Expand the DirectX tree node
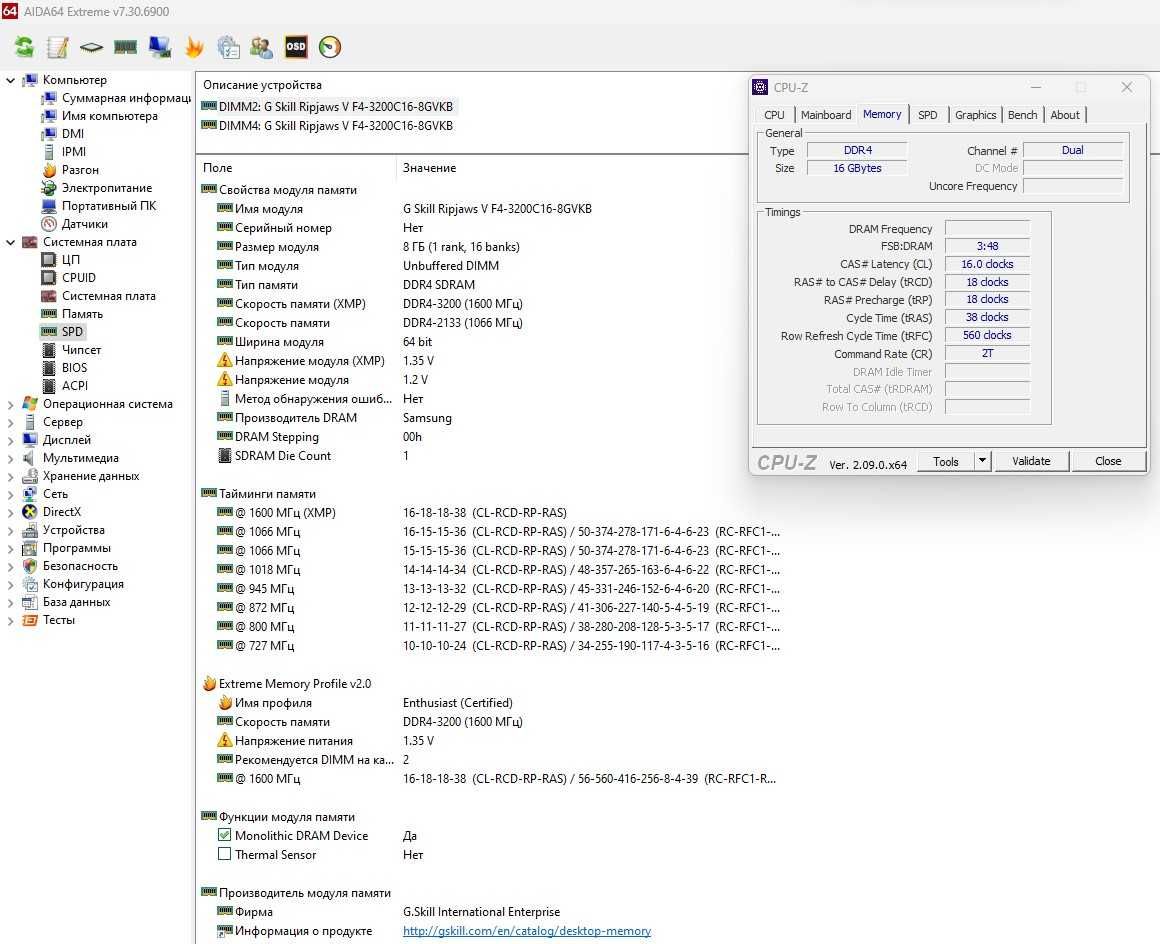 pyautogui.click(x=10, y=512)
